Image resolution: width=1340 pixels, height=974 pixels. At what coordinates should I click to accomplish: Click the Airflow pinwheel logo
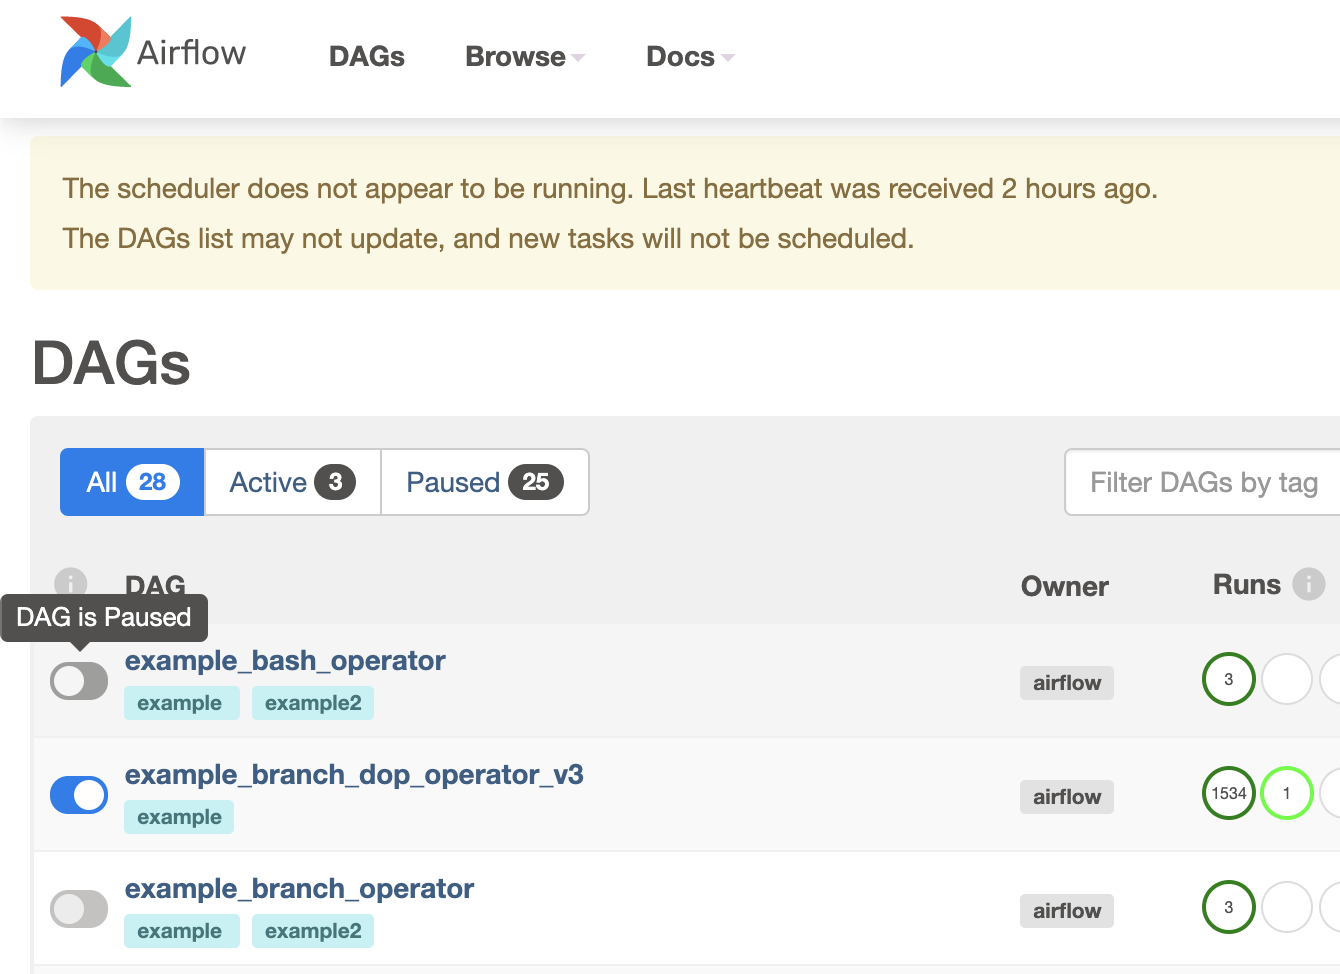96,52
